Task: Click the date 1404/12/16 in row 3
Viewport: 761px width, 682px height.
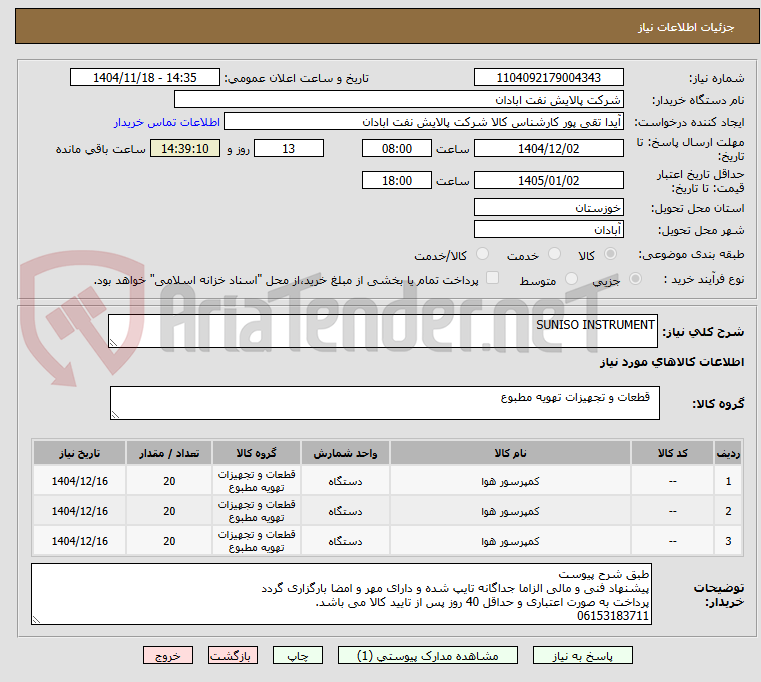Action: tap(80, 541)
